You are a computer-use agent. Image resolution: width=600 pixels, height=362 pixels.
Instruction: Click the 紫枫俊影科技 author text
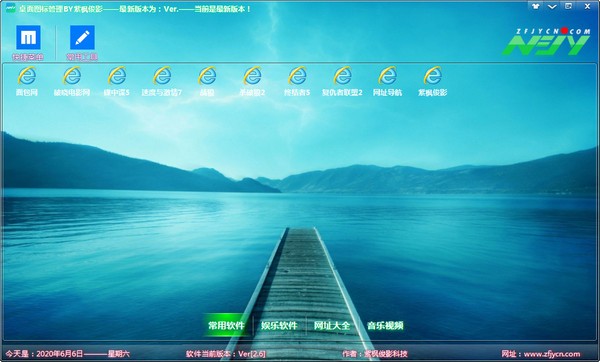click(386, 354)
